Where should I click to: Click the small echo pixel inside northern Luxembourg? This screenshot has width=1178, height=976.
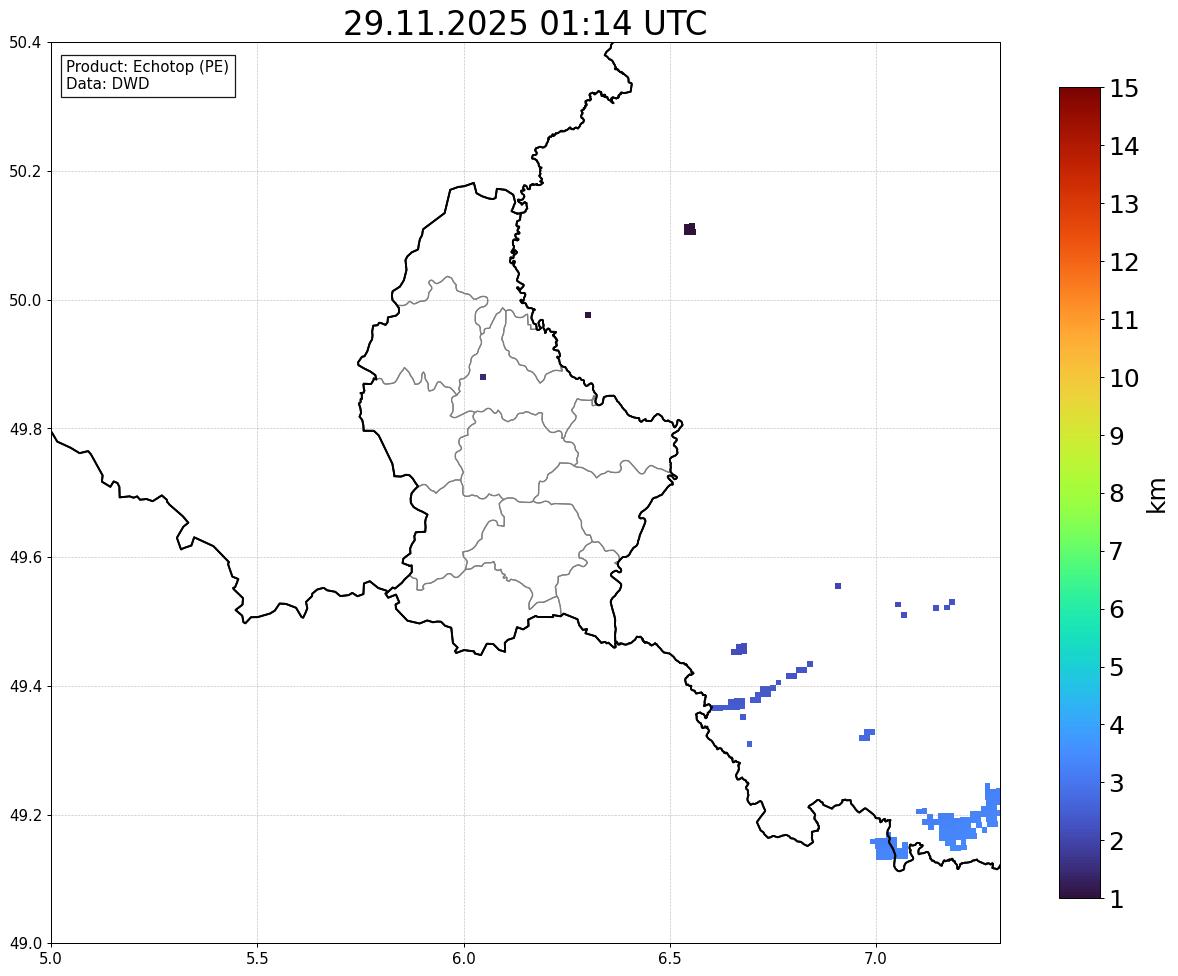point(483,377)
